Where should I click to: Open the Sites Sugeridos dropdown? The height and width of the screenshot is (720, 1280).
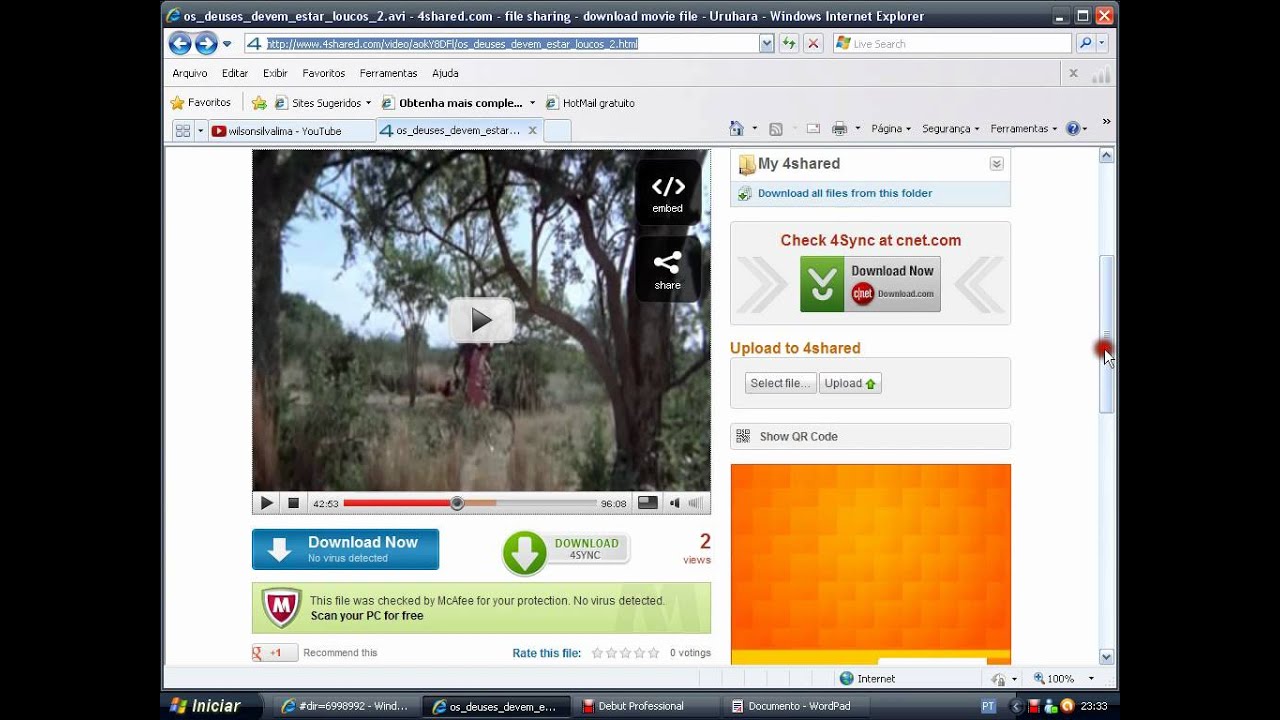pos(322,103)
